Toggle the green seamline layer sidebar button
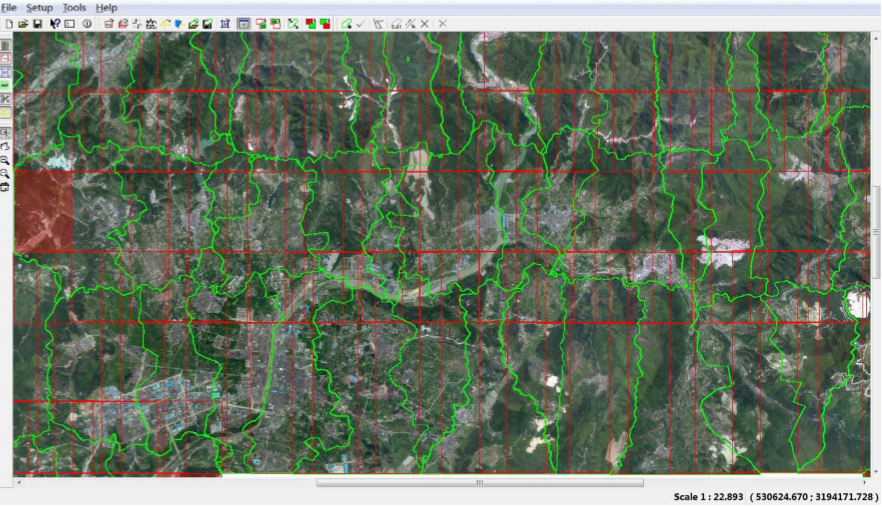 click(x=5, y=86)
